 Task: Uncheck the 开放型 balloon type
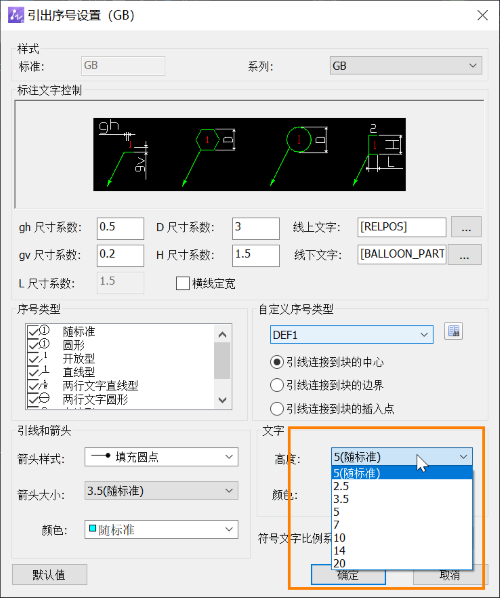tap(33, 358)
